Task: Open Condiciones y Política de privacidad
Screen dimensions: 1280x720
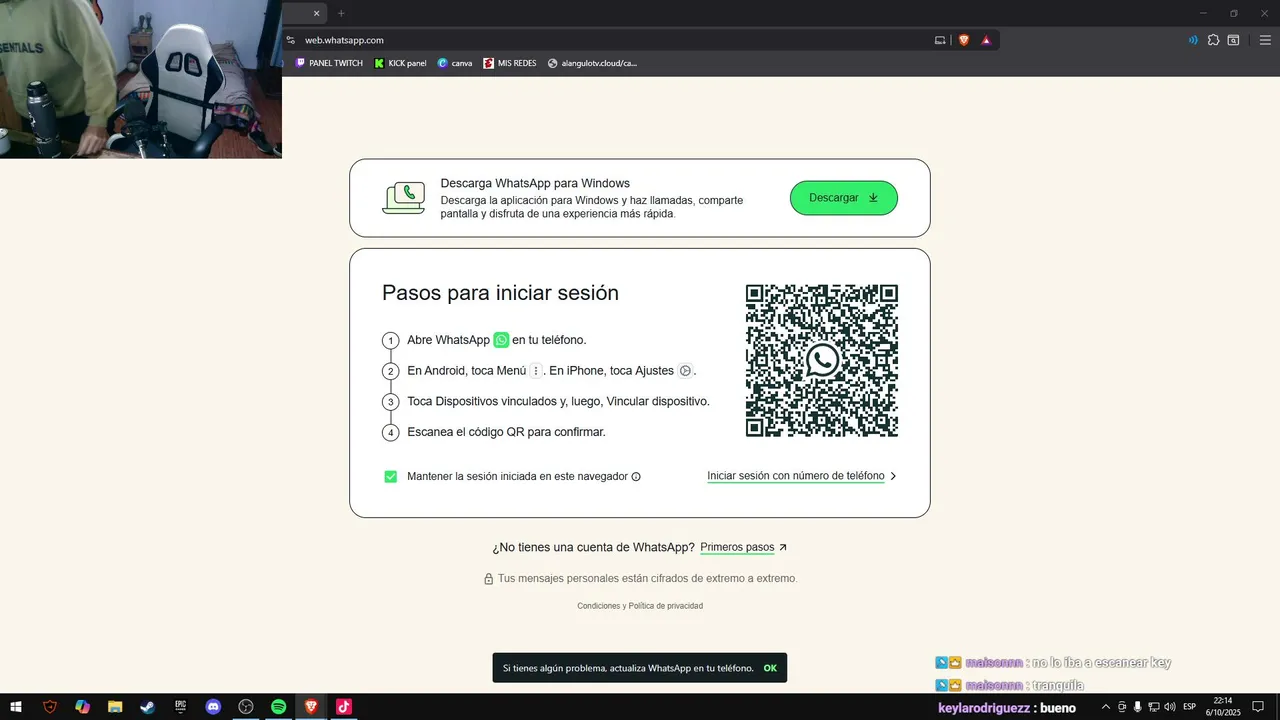Action: click(640, 606)
